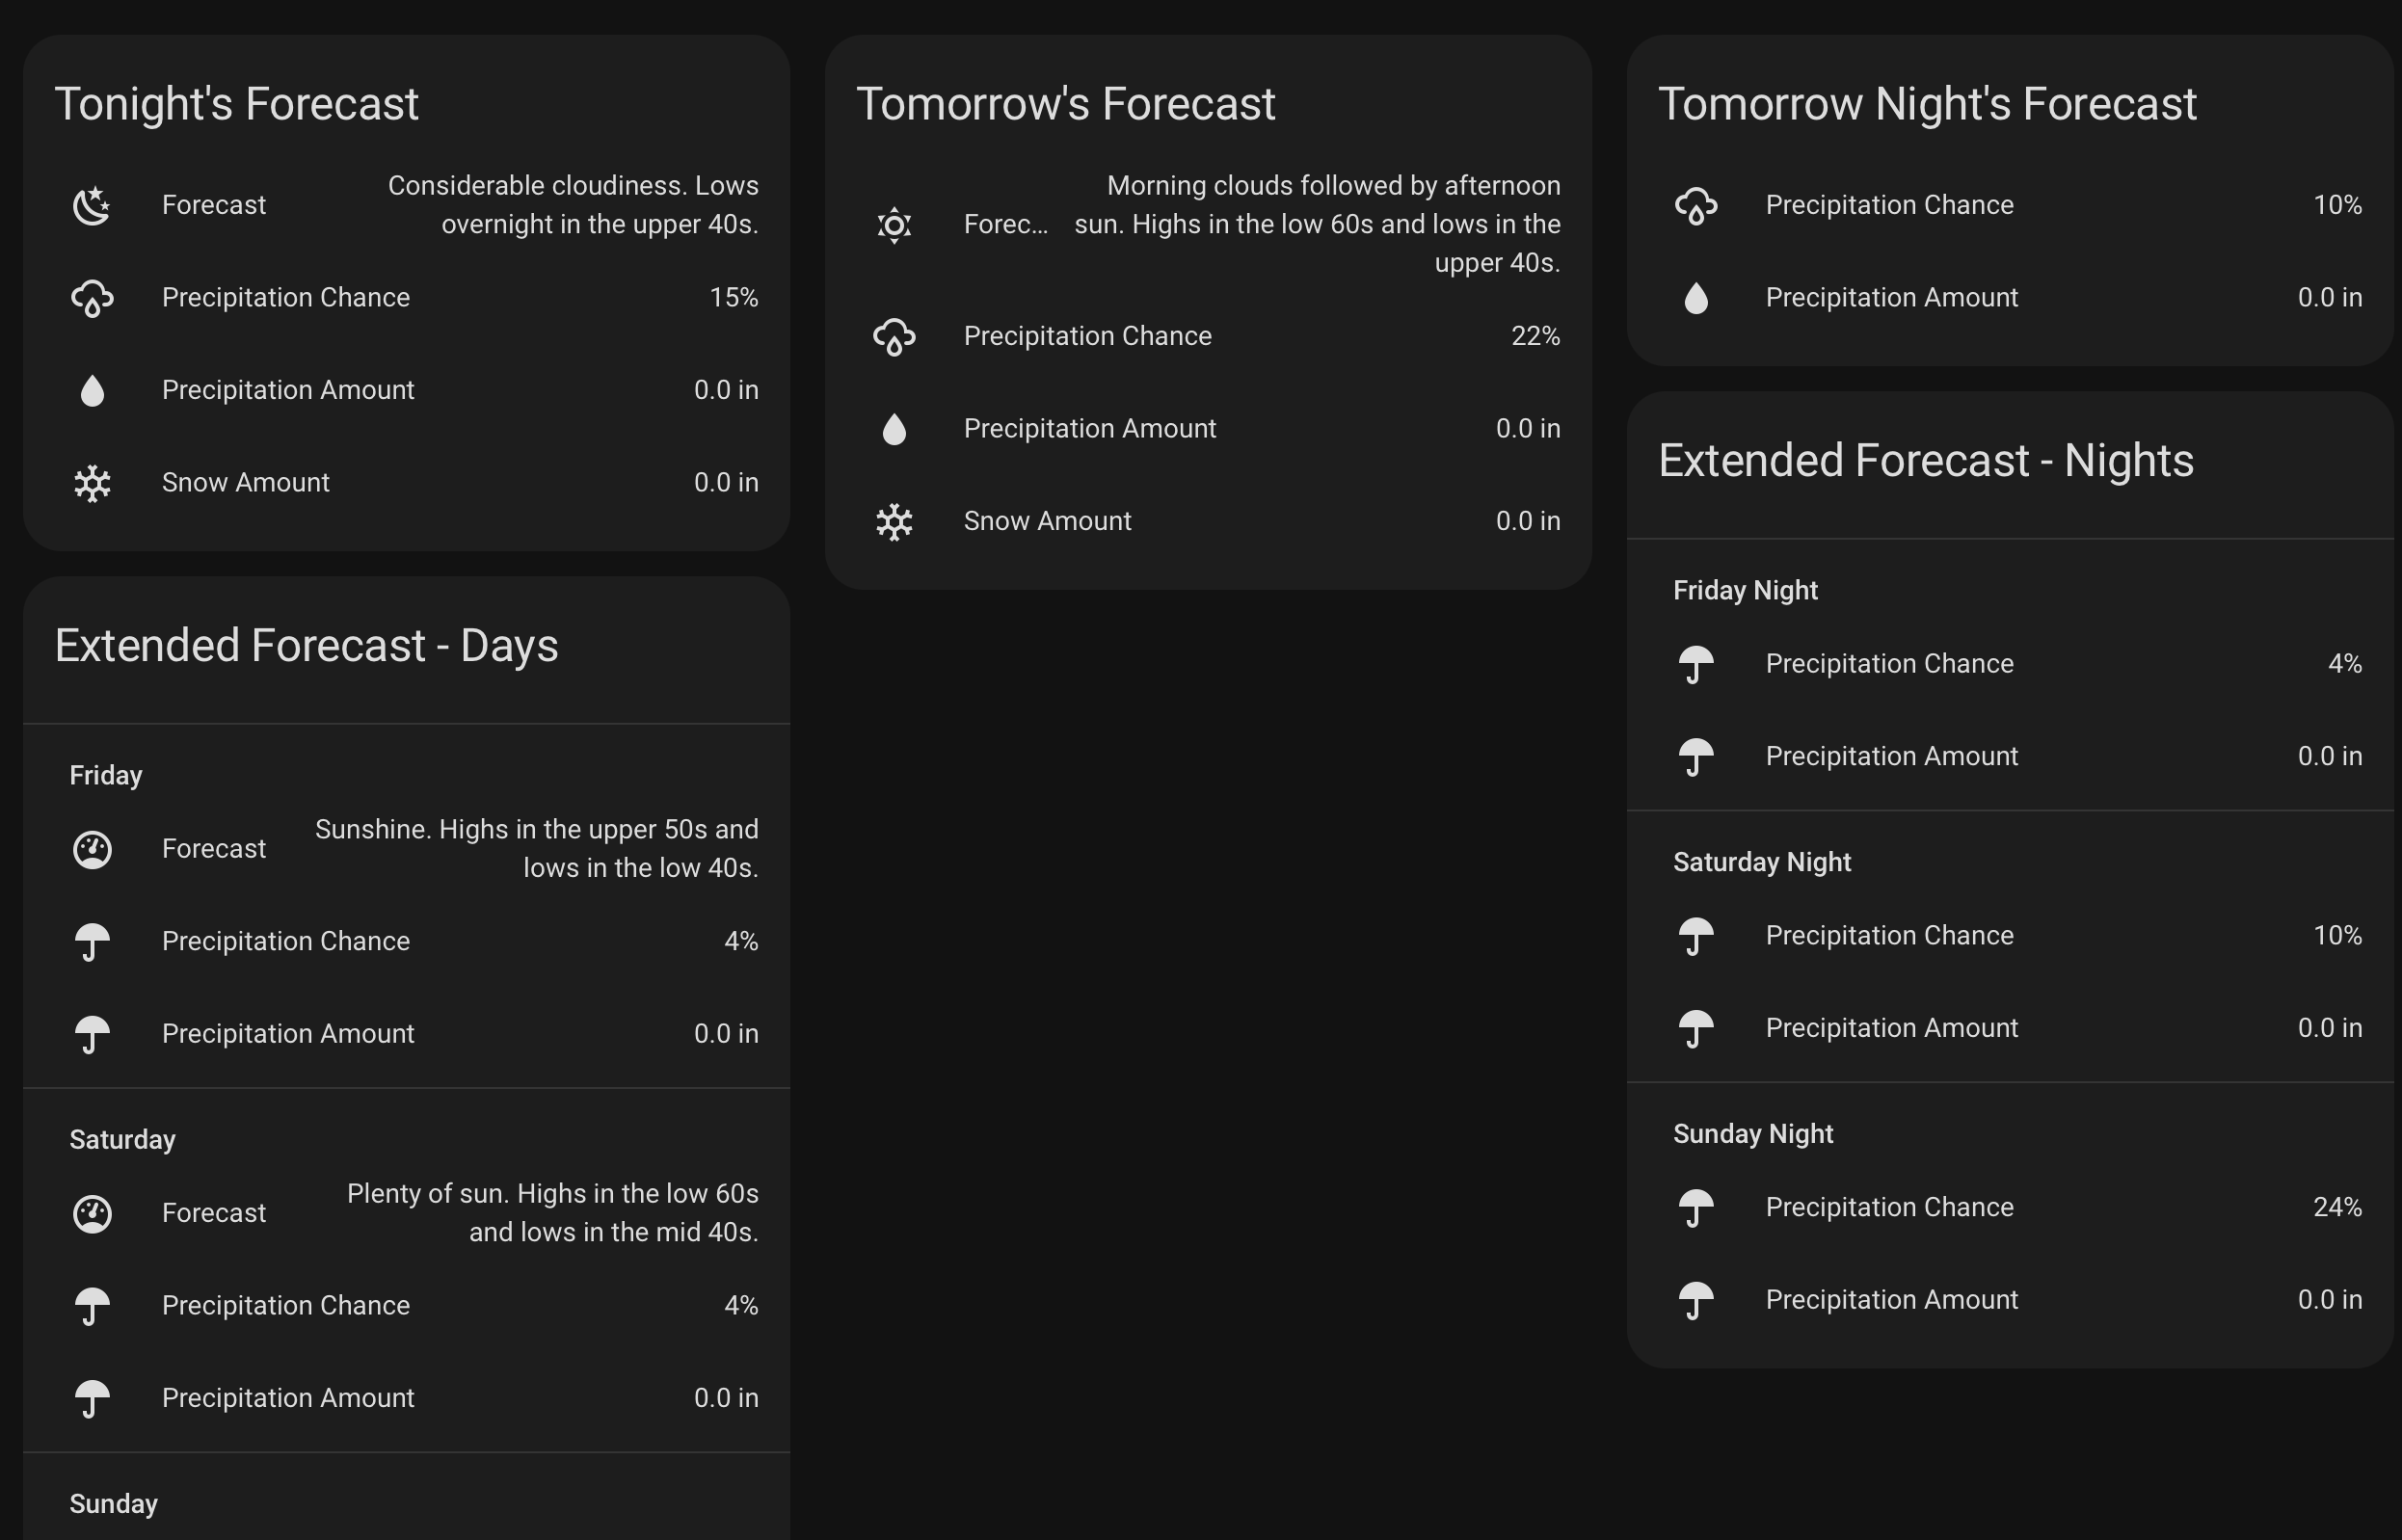Click the rain cloud icon for tonight's Precipitation Chance
2402x1540 pixels.
(x=93, y=297)
